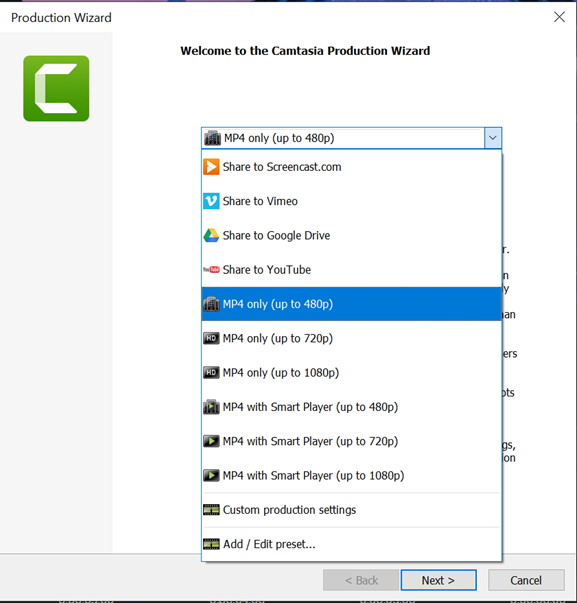
Task: Click the Google Drive triangle icon
Action: click(x=211, y=235)
